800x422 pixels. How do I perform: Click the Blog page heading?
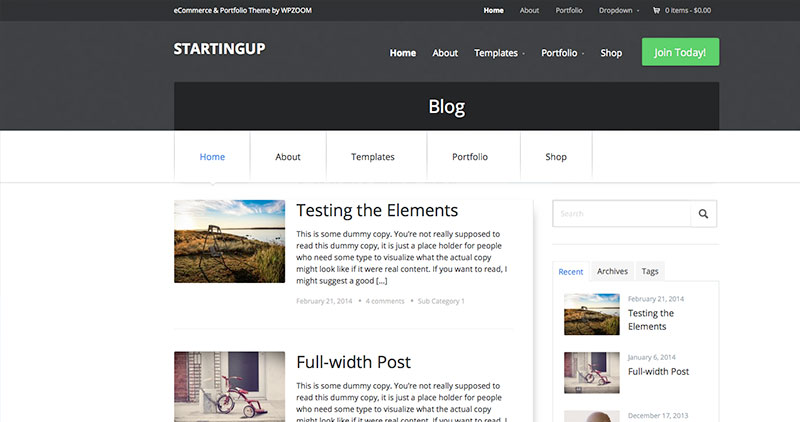(446, 107)
